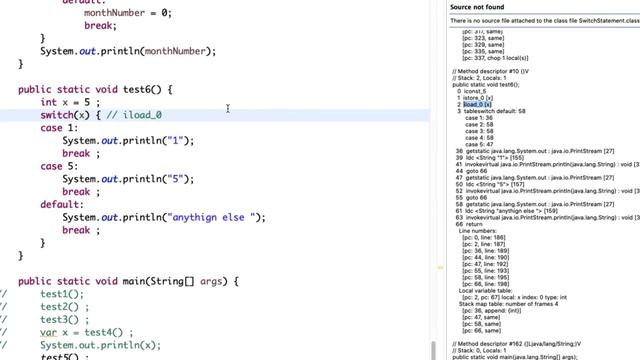Screen dimensions: 640x360
Task: Click the commented 'test1();' call
Action: pos(62,294)
